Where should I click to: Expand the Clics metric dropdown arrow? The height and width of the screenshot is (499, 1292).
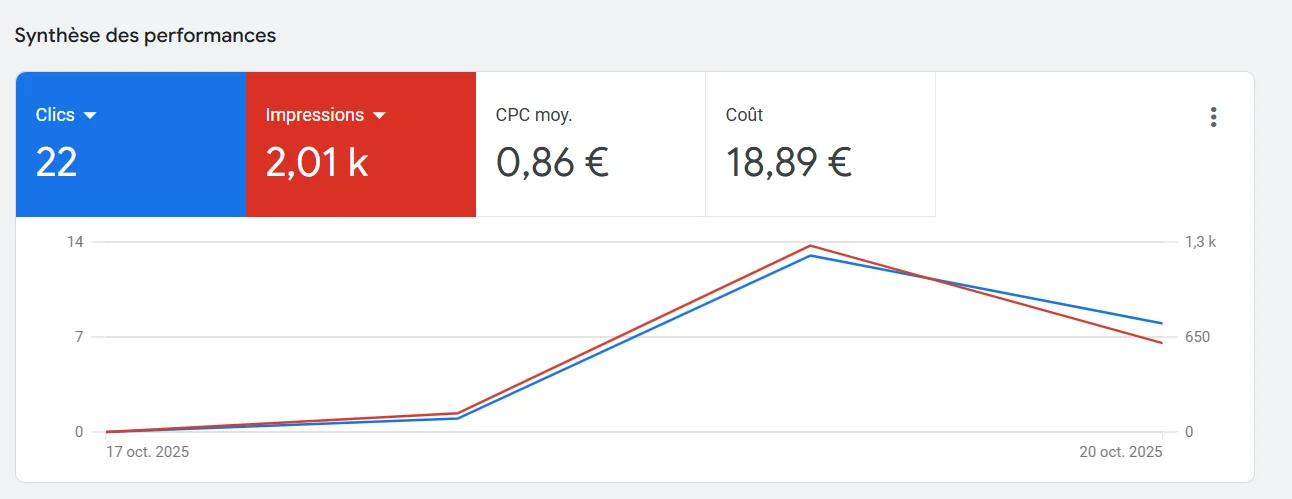point(90,115)
